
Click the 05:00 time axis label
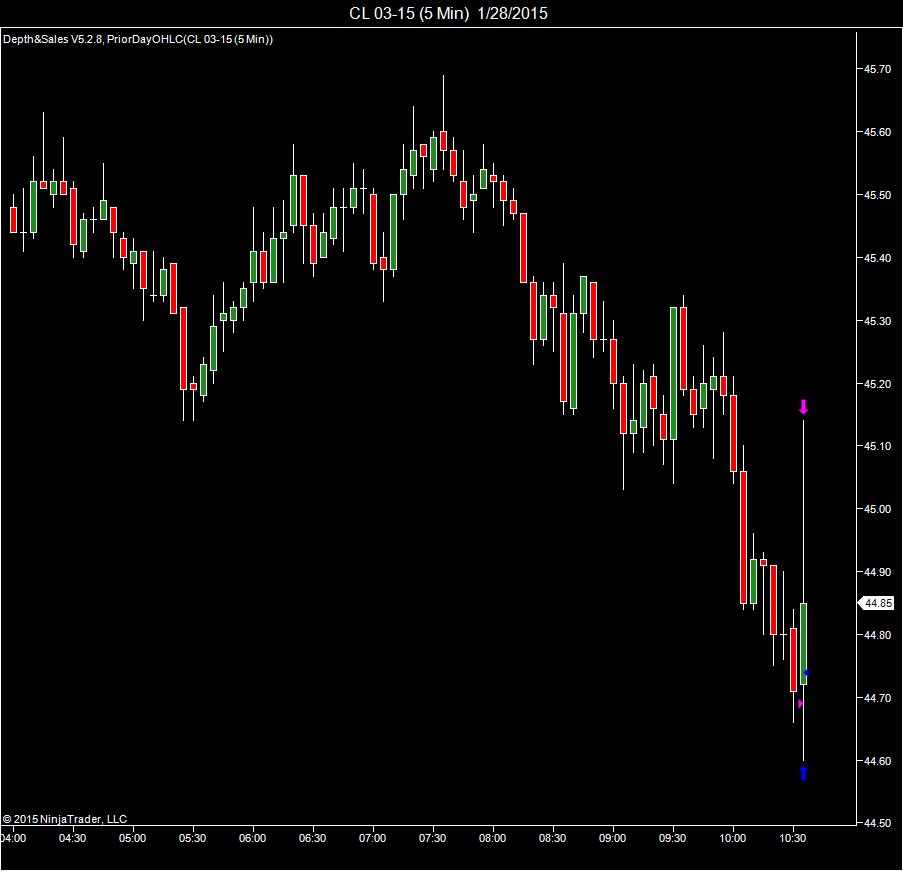pyautogui.click(x=132, y=838)
